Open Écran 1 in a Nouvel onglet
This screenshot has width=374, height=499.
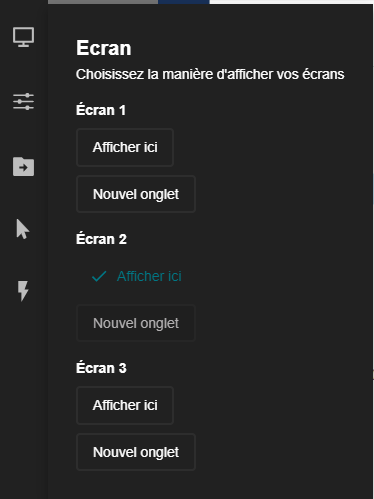click(136, 194)
